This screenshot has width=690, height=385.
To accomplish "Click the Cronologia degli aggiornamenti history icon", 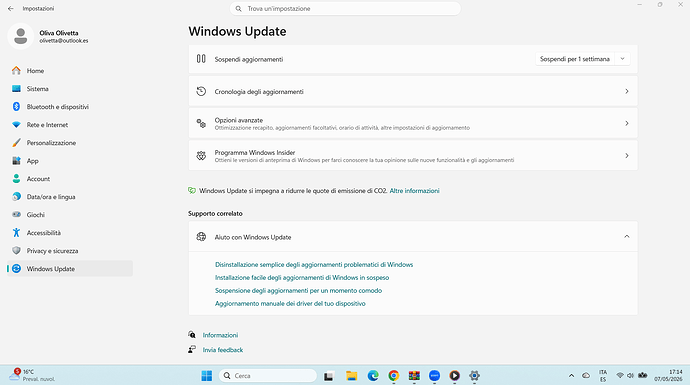I will tap(201, 91).
